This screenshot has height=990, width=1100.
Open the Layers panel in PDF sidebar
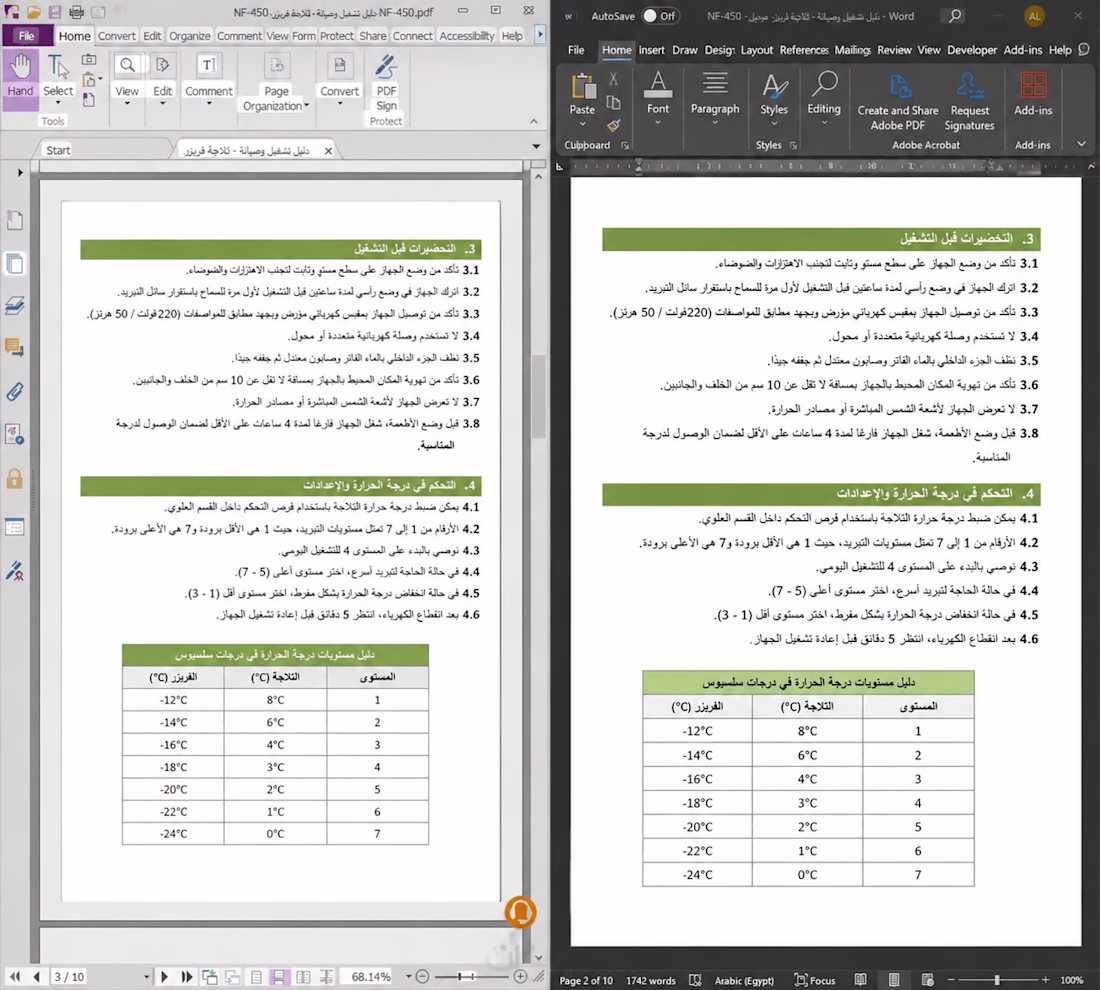tap(15, 306)
